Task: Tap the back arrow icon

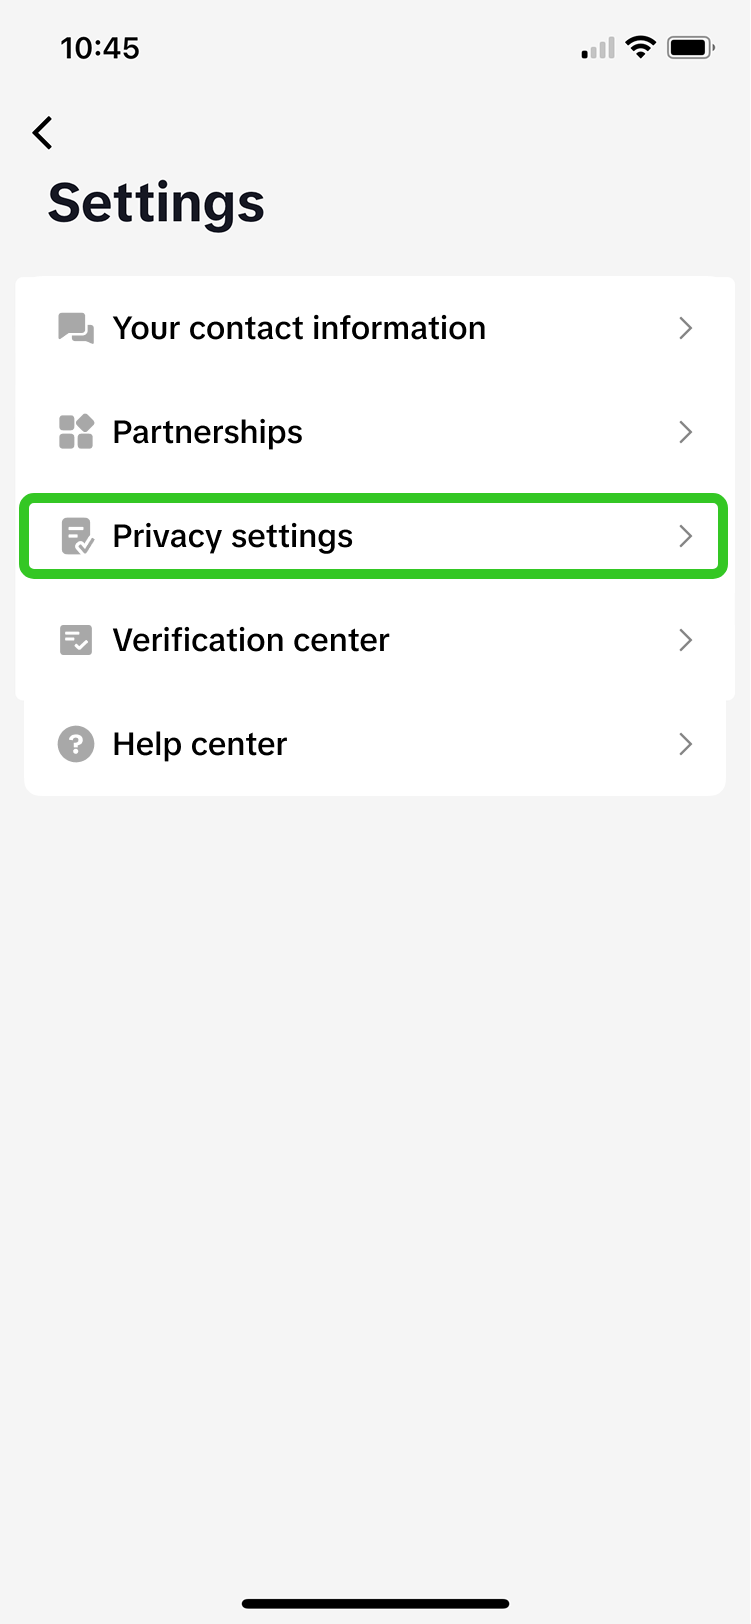Action: click(42, 132)
